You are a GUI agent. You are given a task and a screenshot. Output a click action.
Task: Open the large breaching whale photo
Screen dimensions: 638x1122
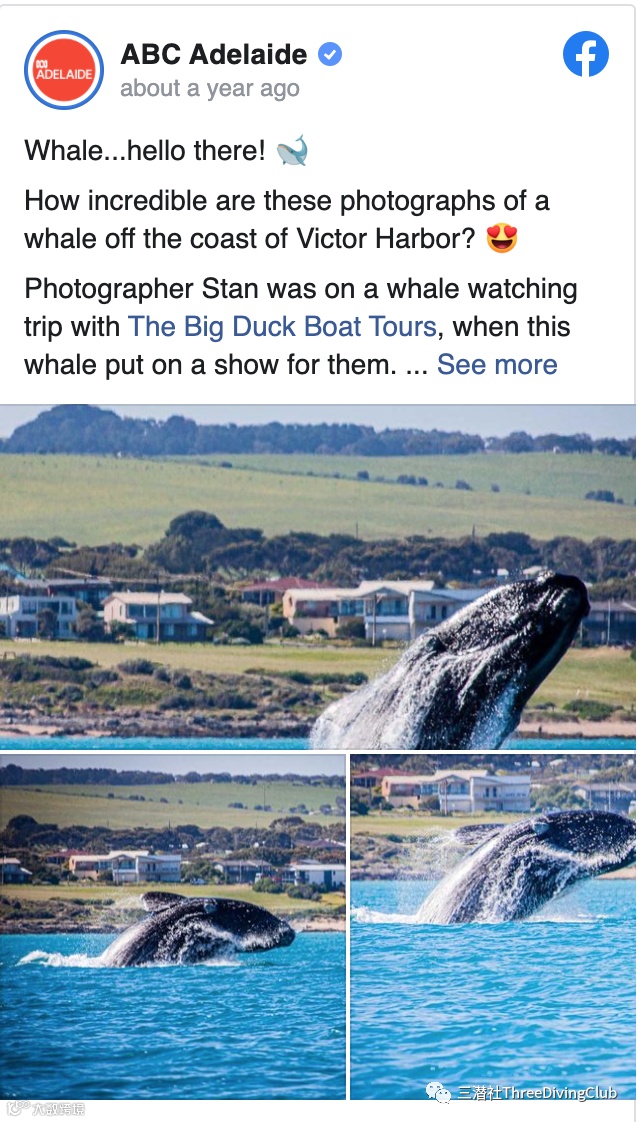coord(318,577)
